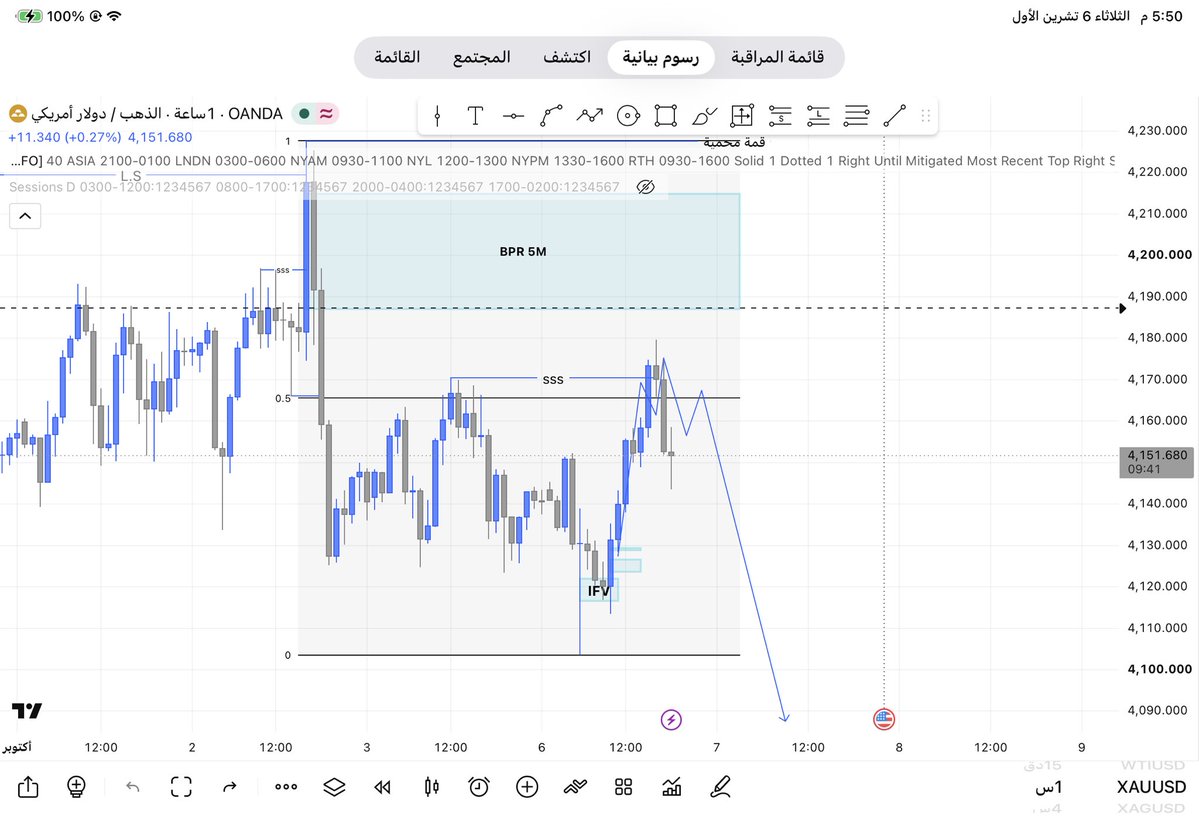This screenshot has width=1199, height=838.
Task: Open the candlestick chart type selector
Action: (431, 787)
